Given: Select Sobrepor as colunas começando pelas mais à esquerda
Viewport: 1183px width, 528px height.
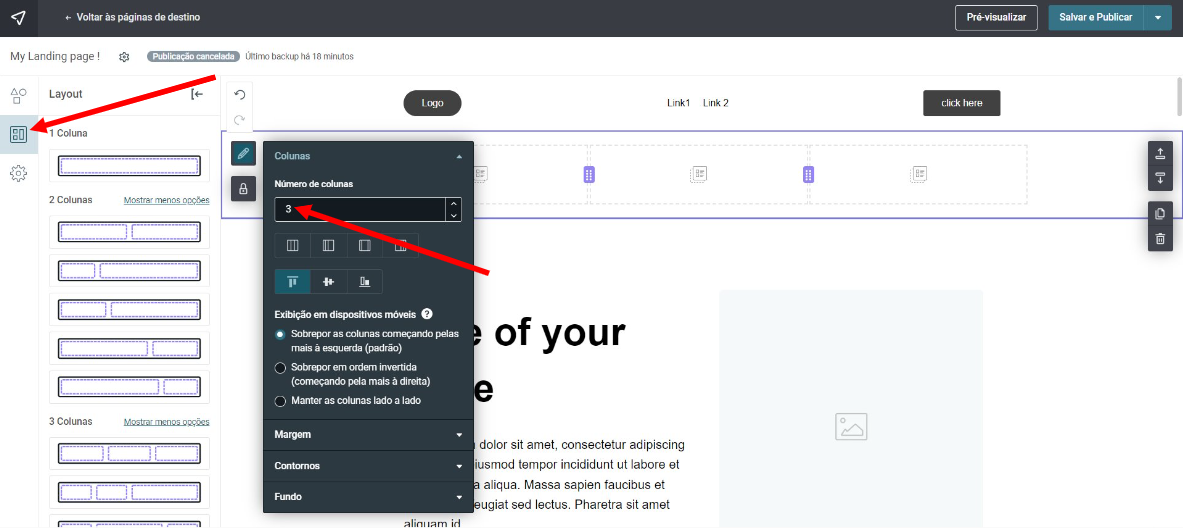Looking at the screenshot, I should coord(280,334).
